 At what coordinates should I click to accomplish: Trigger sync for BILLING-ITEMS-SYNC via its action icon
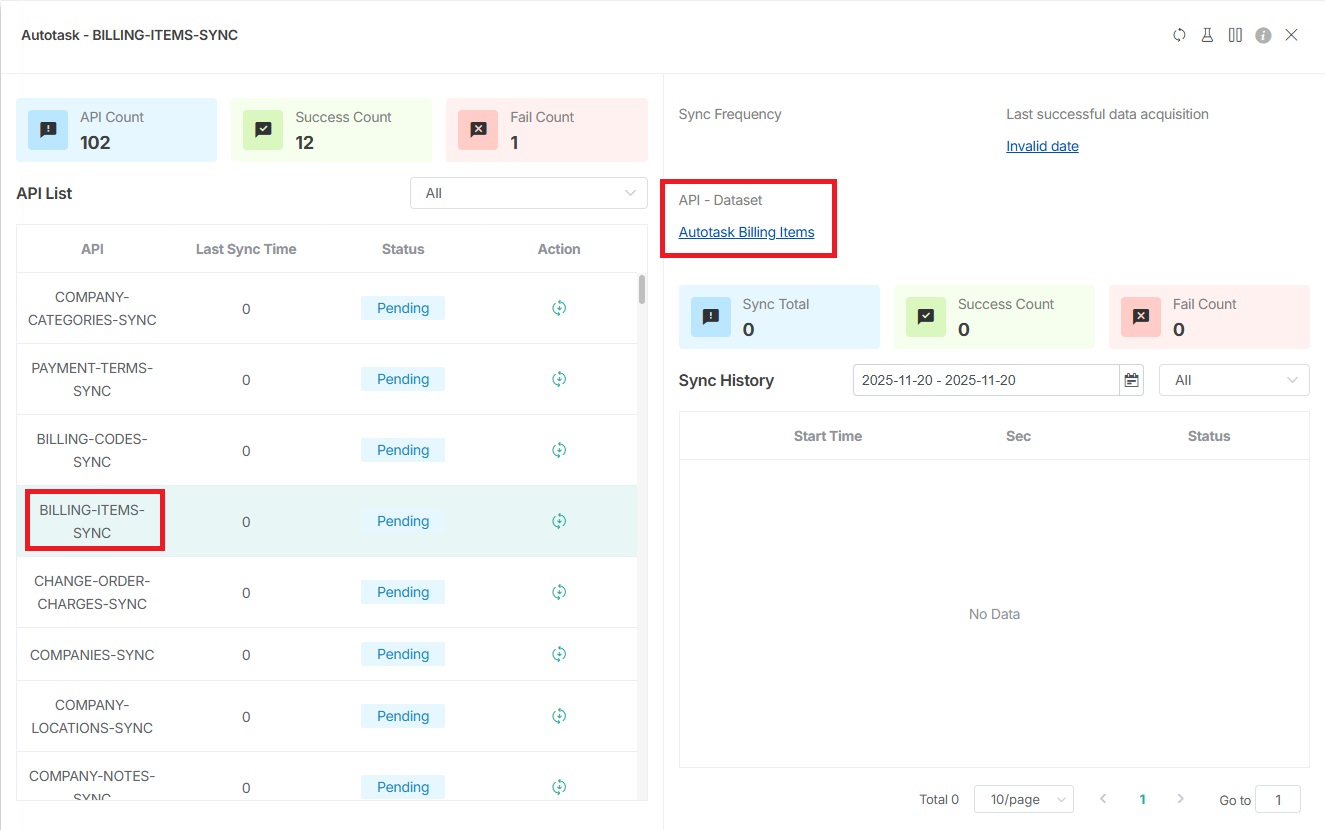559,520
